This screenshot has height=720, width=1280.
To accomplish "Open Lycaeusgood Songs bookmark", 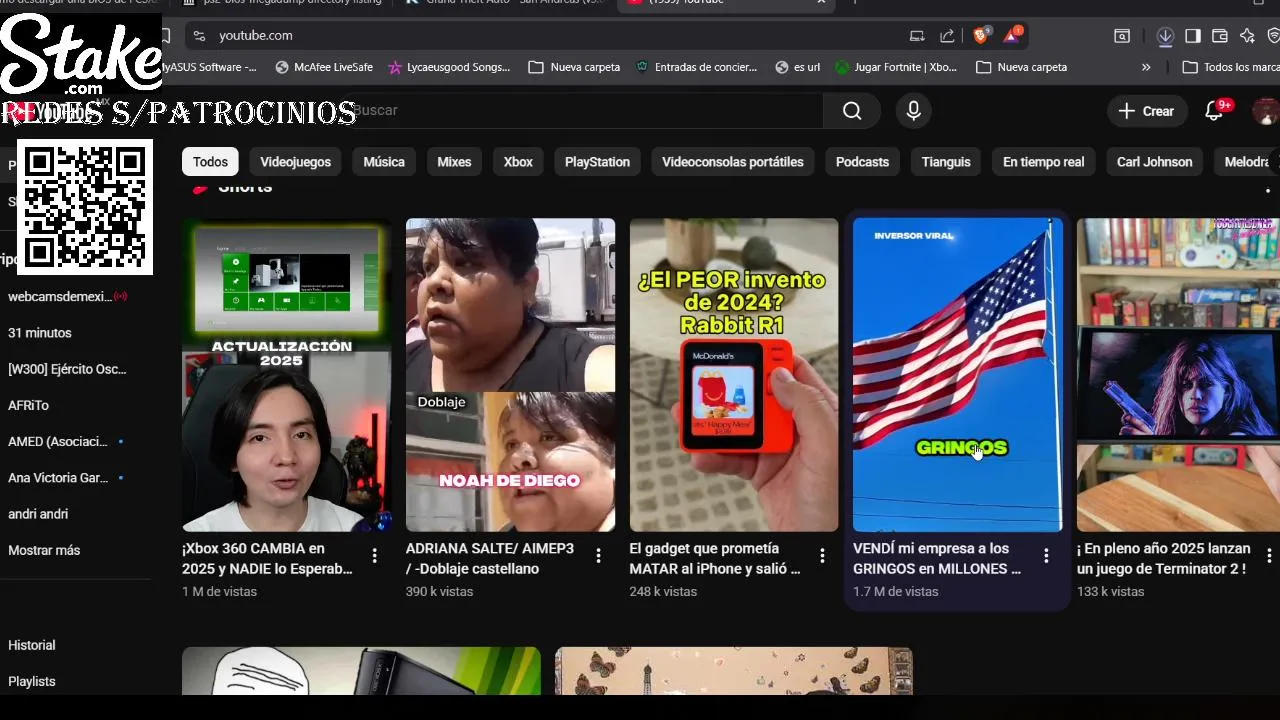I will (x=449, y=67).
